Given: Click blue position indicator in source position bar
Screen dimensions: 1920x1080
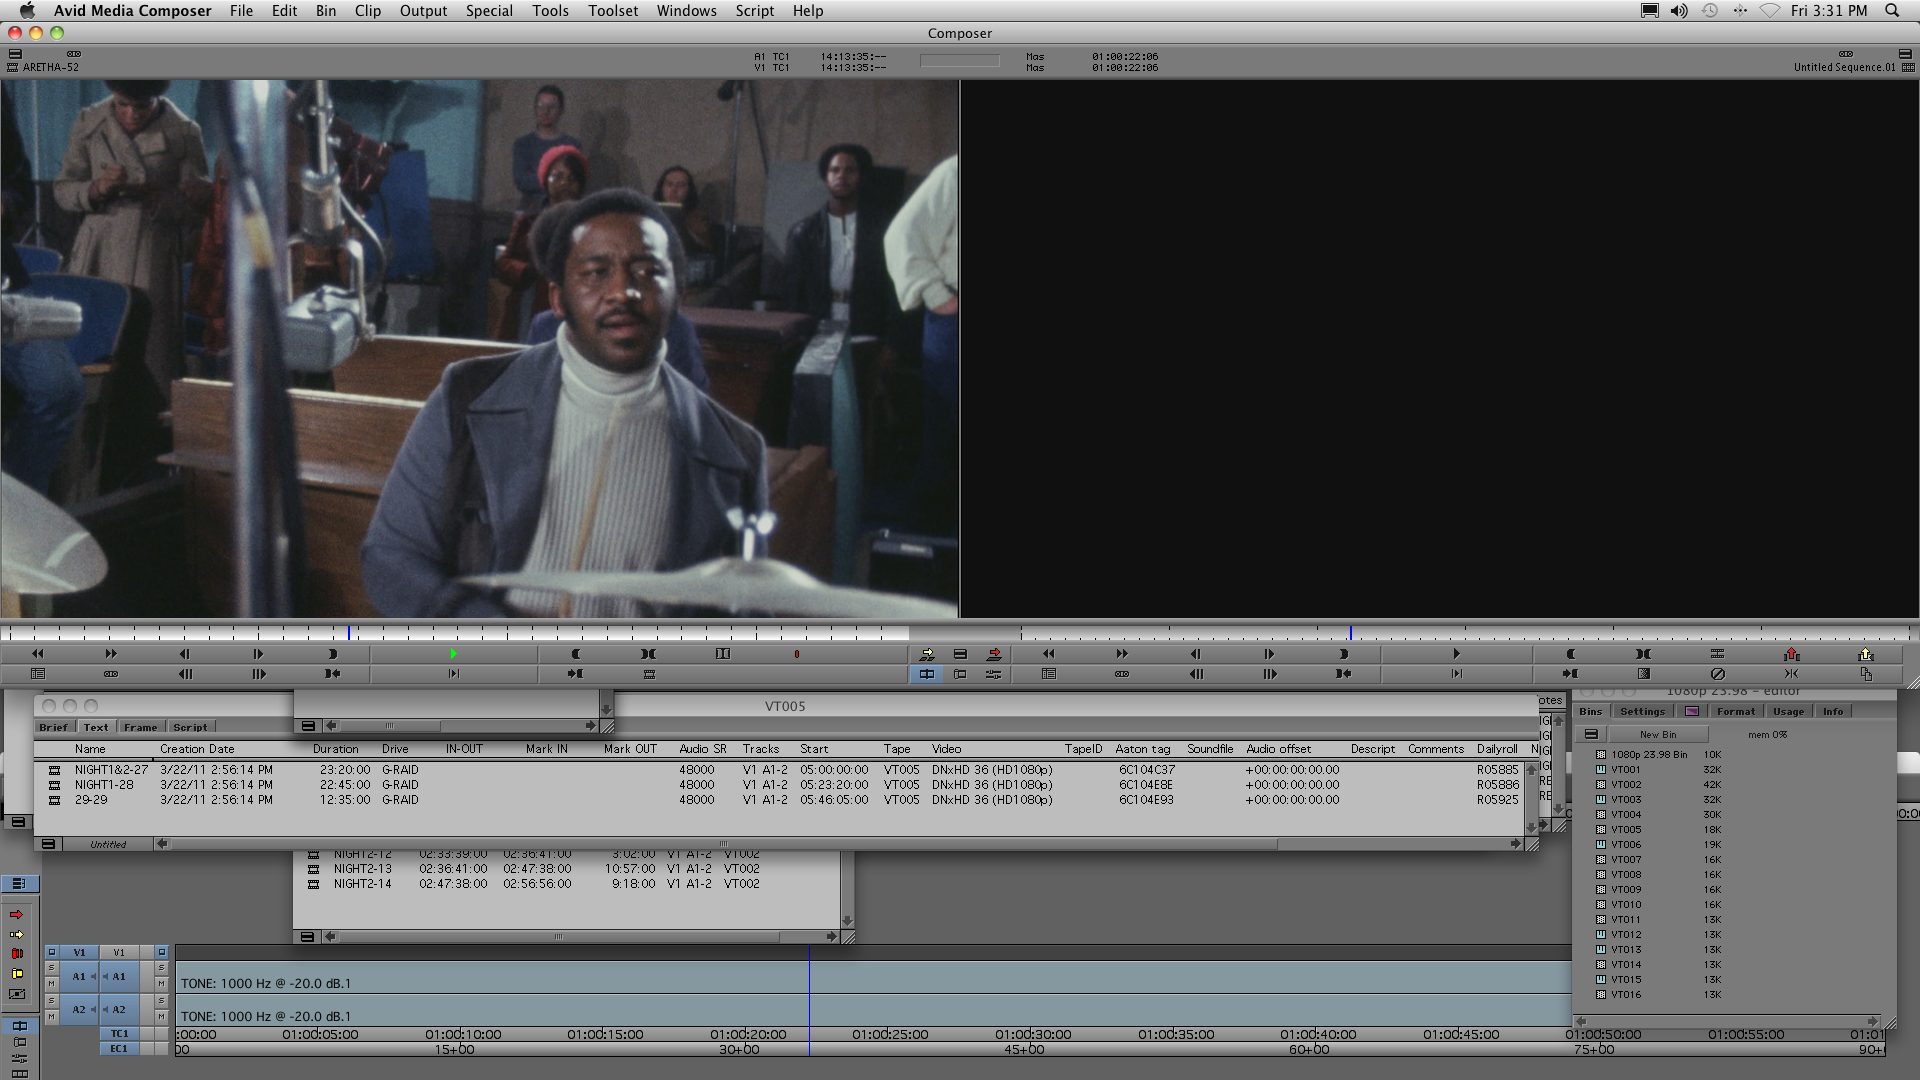Looking at the screenshot, I should pos(349,633).
